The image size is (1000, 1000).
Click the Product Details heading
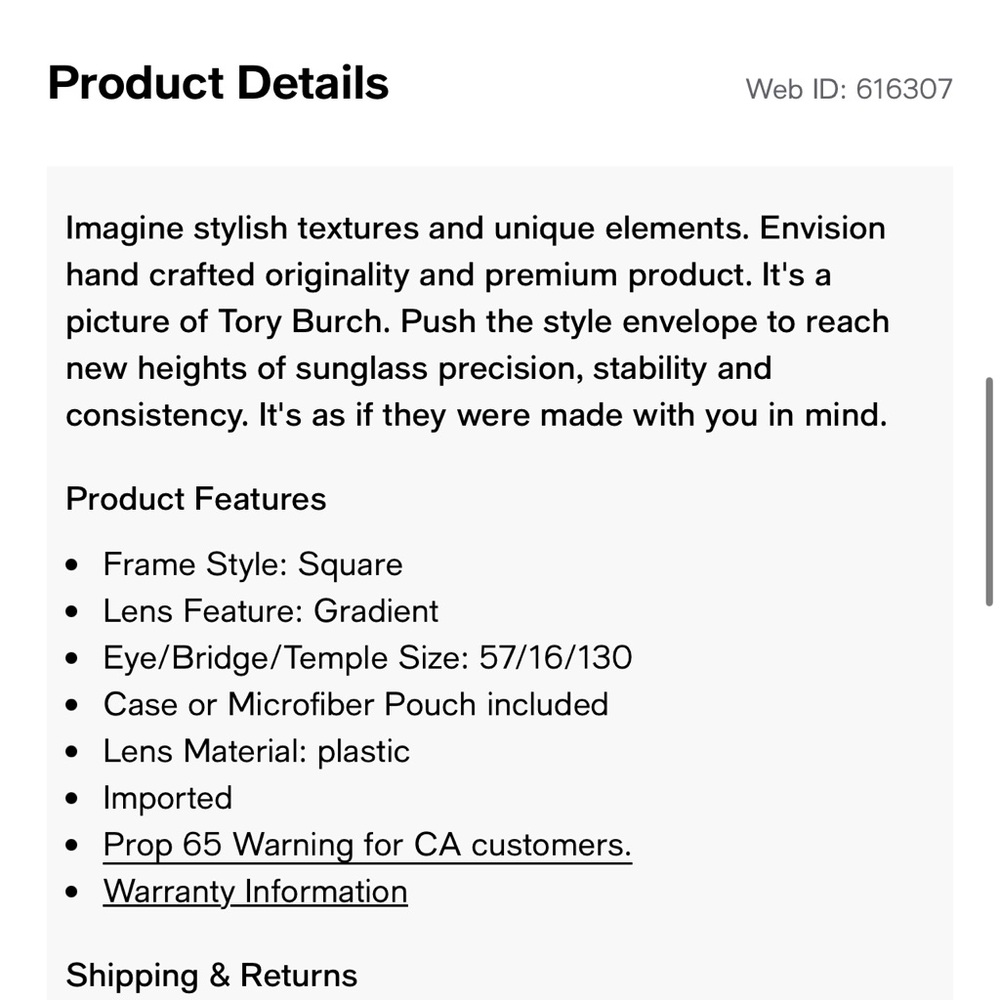(218, 83)
